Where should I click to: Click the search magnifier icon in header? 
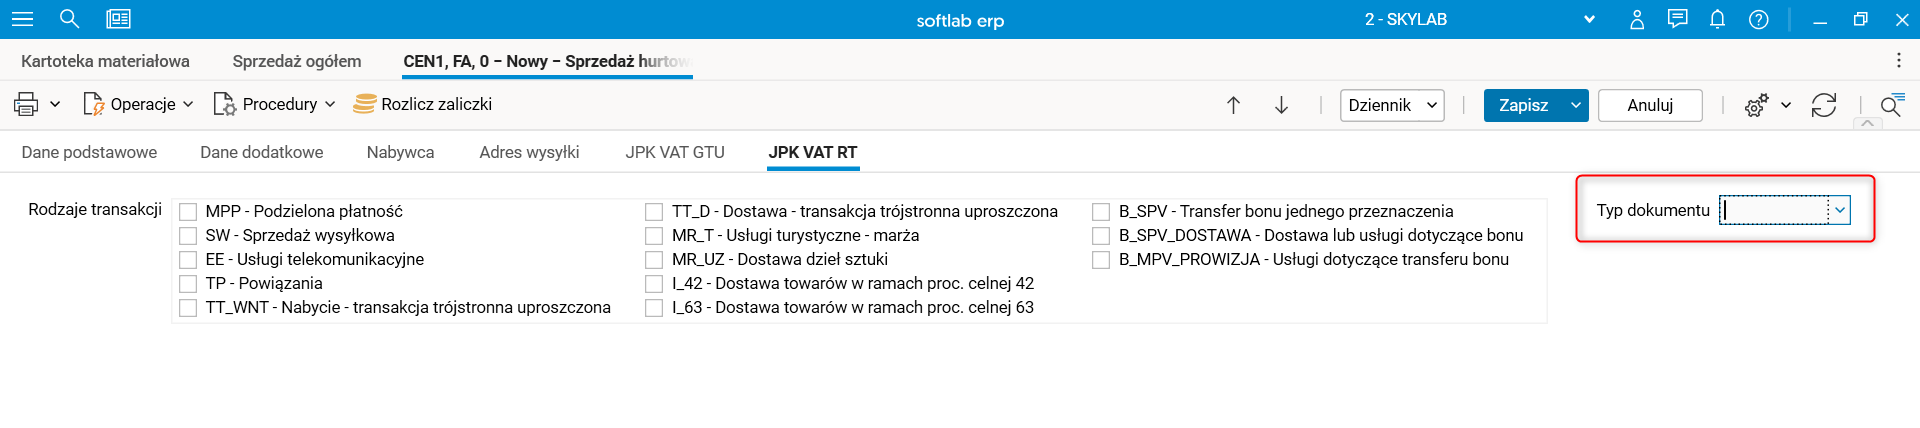pos(69,19)
